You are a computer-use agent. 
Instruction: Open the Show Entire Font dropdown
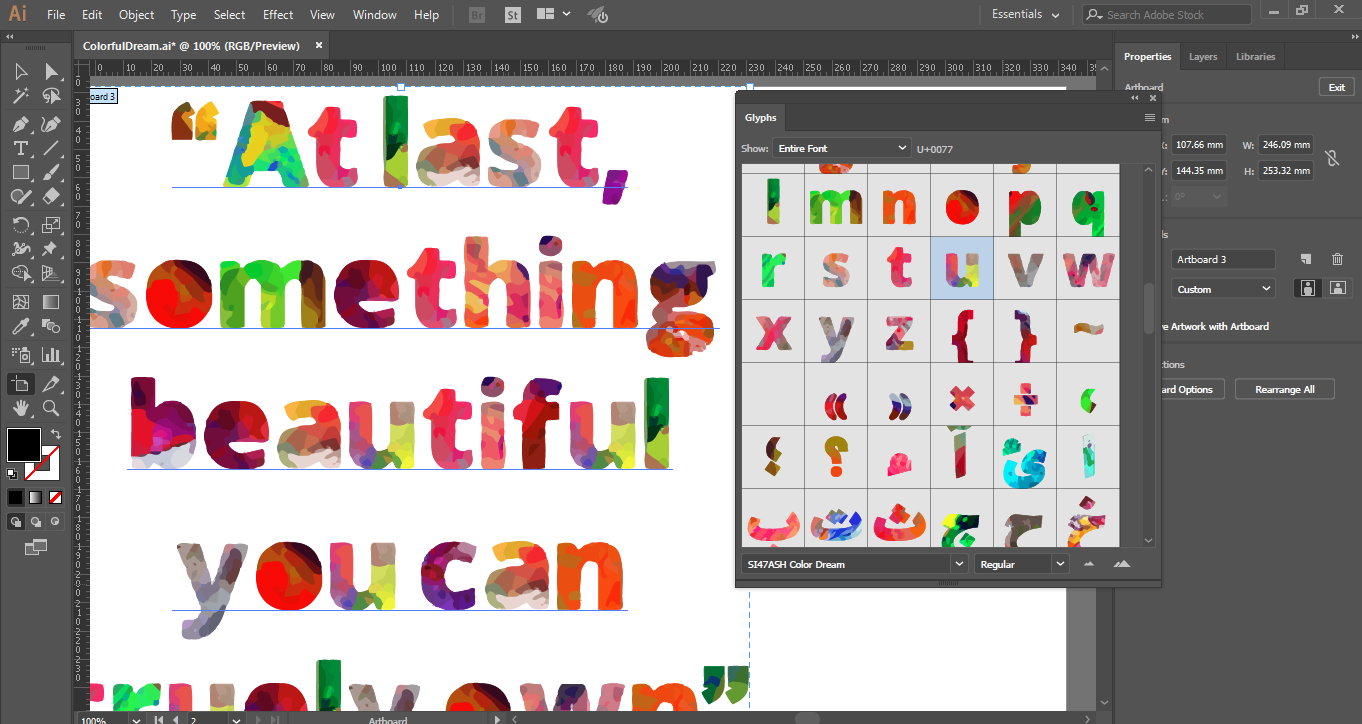[x=841, y=148]
